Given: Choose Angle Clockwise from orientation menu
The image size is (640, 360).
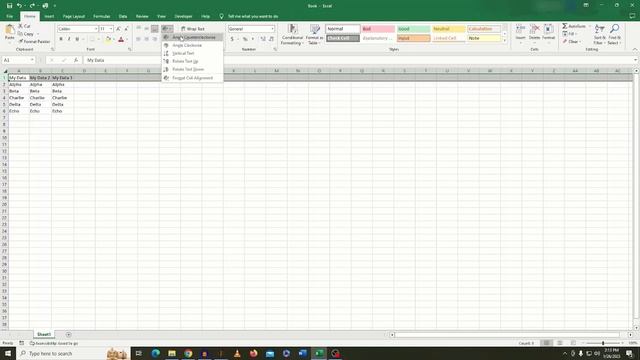Looking at the screenshot, I should pos(192,45).
